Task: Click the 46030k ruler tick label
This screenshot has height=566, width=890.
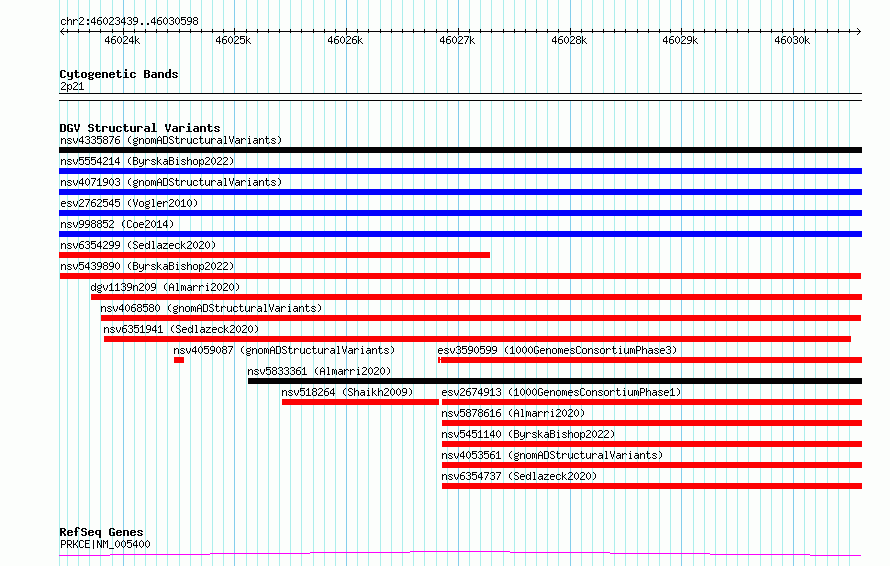Action: 792,40
